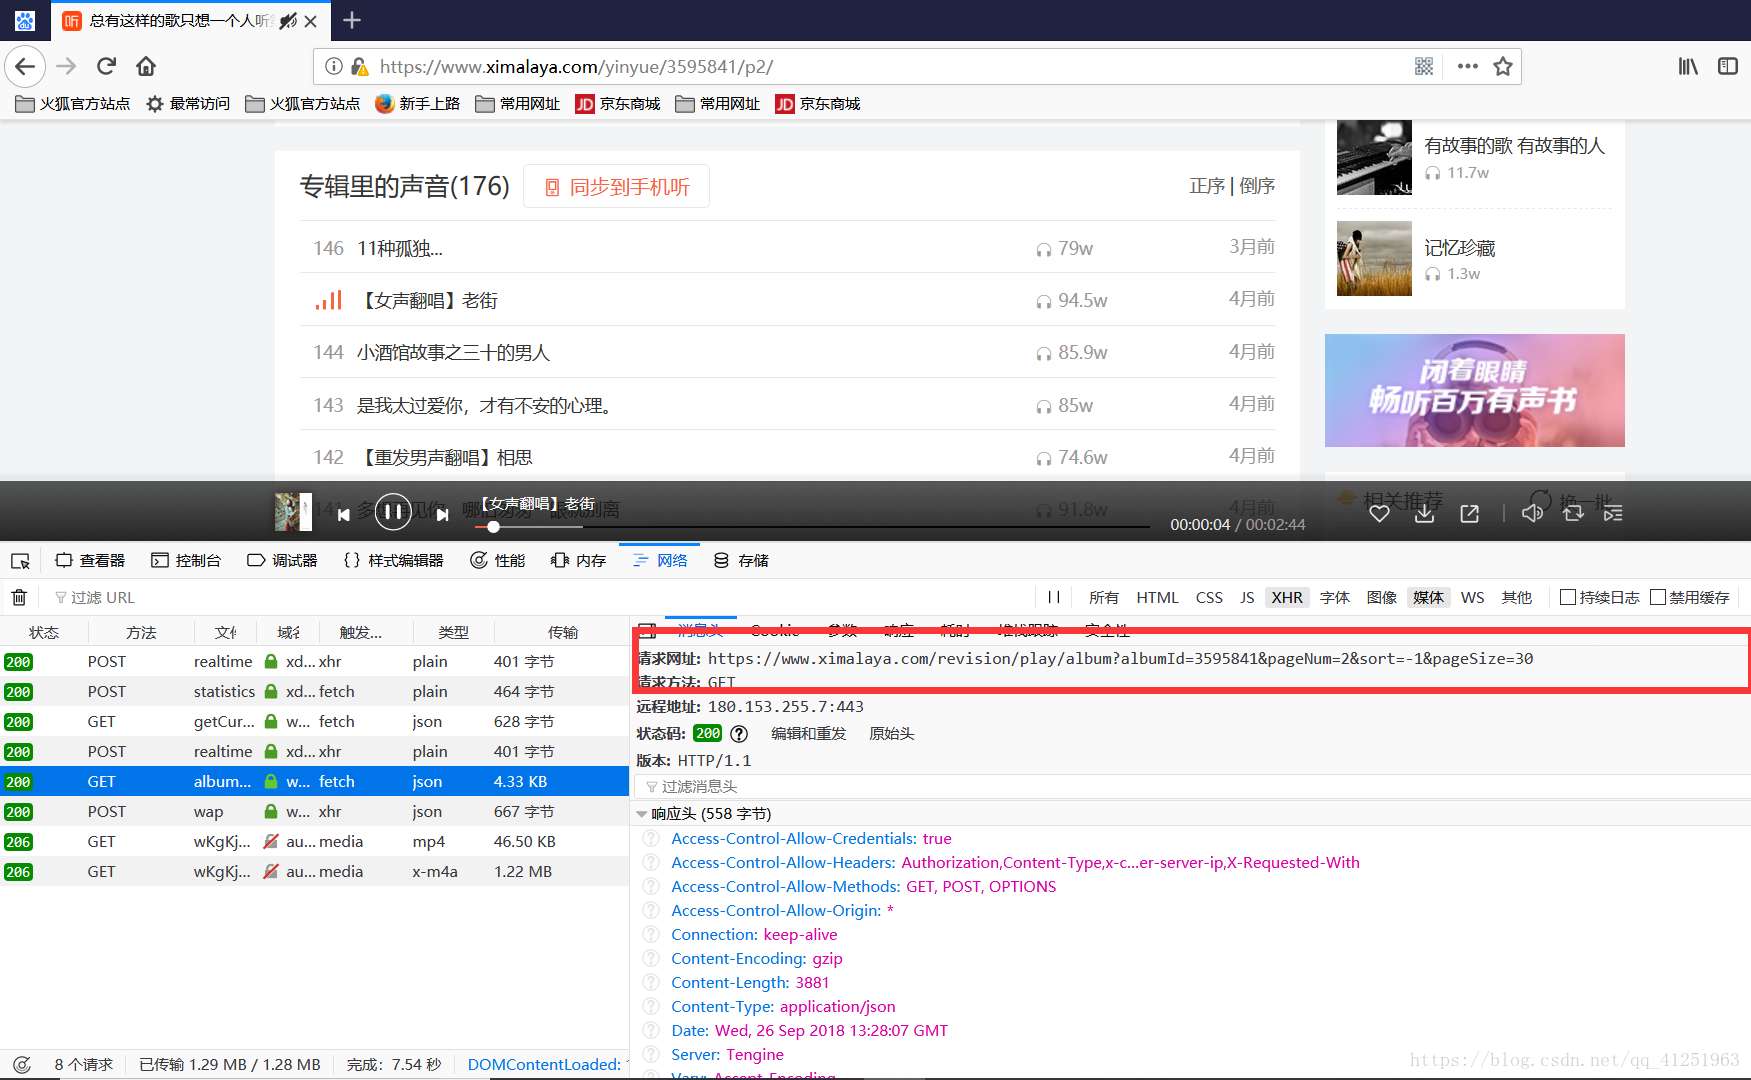Select the mp4 media request row
Image resolution: width=1751 pixels, height=1080 pixels.
(x=314, y=841)
